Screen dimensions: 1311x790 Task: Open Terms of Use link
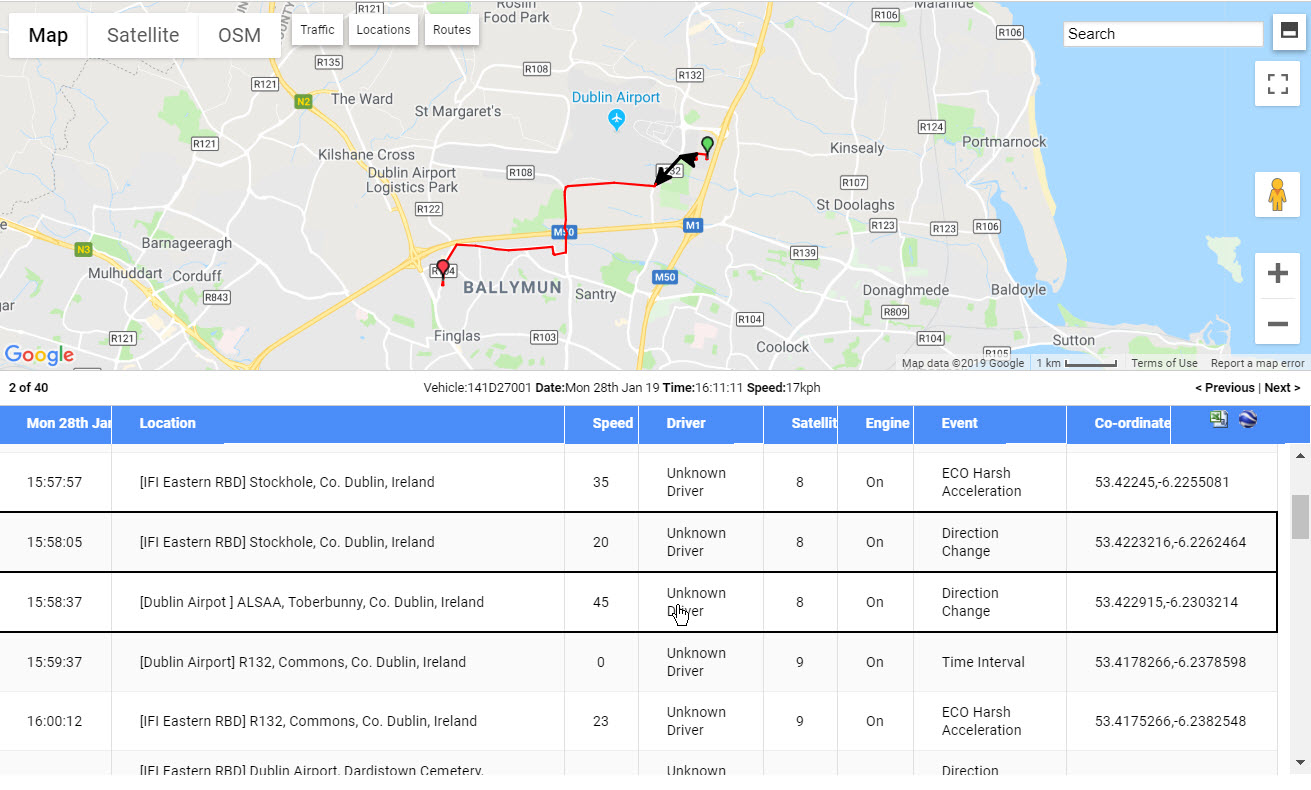tap(1164, 363)
